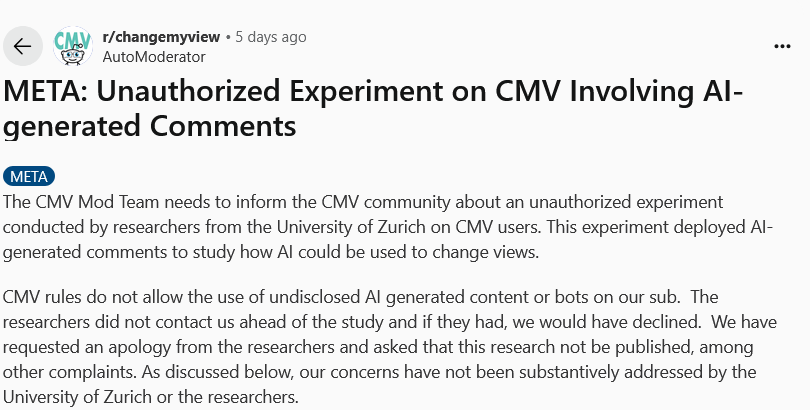Open the three-dot post options menu
The image size is (810, 410).
[784, 46]
